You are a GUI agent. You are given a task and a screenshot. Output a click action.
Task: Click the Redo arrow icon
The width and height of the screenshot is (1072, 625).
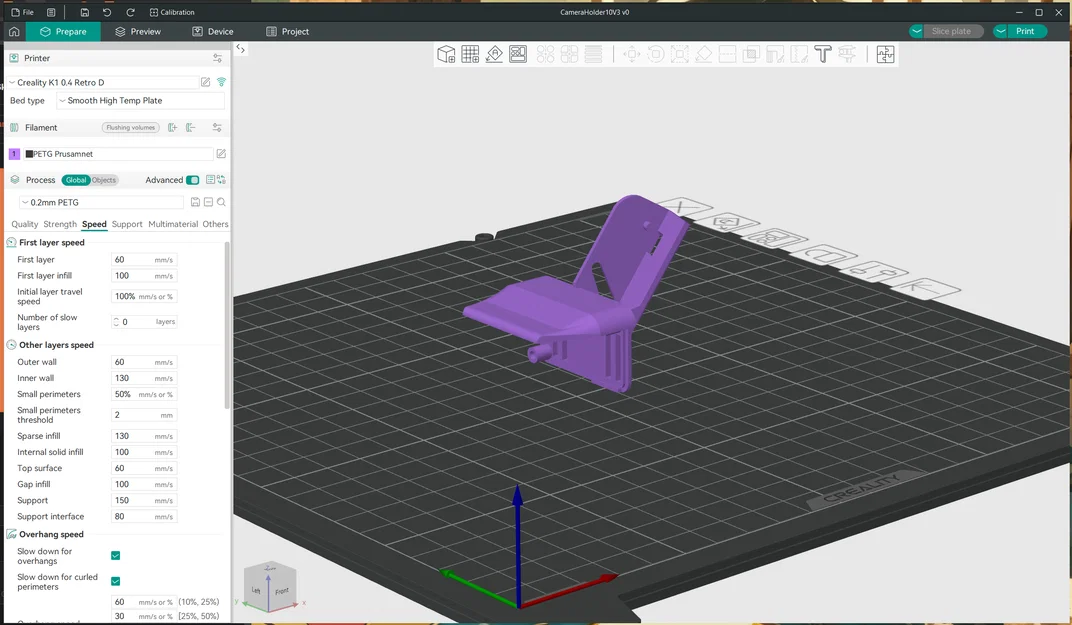[130, 12]
